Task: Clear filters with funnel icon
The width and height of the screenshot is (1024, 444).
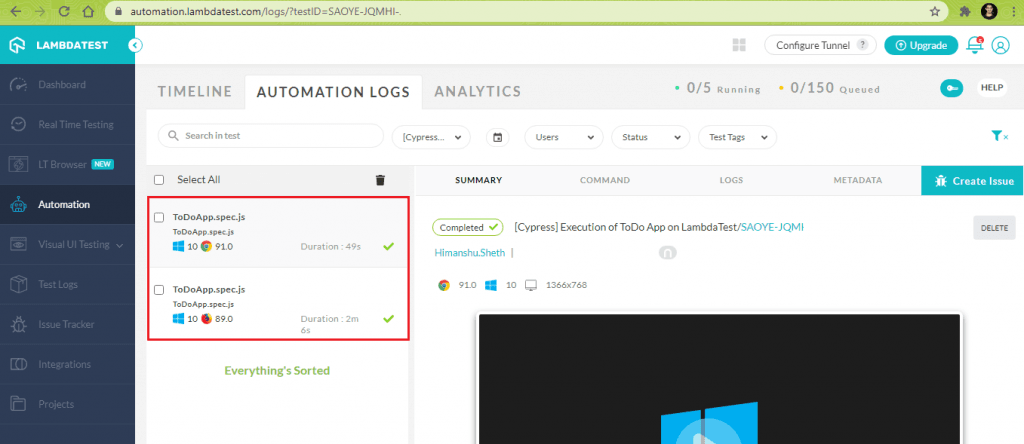Action: 999,136
